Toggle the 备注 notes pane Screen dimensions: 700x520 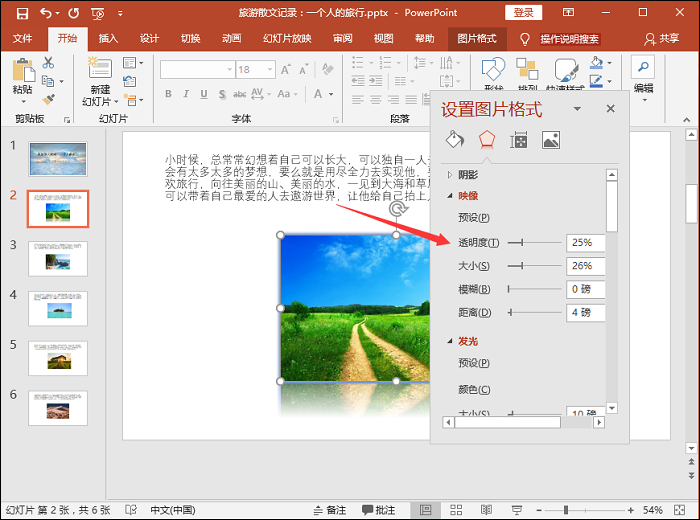click(x=329, y=510)
